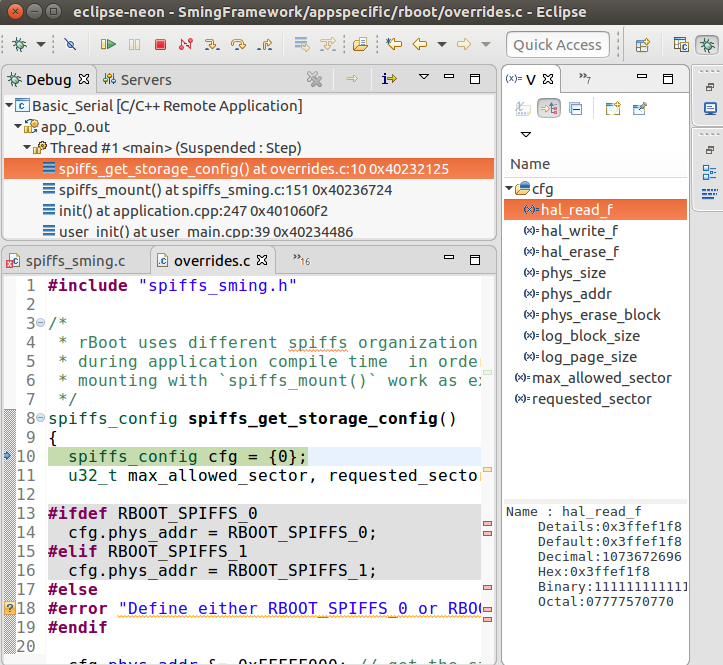
Task: Open the Debug view menu triangle
Action: [424, 77]
